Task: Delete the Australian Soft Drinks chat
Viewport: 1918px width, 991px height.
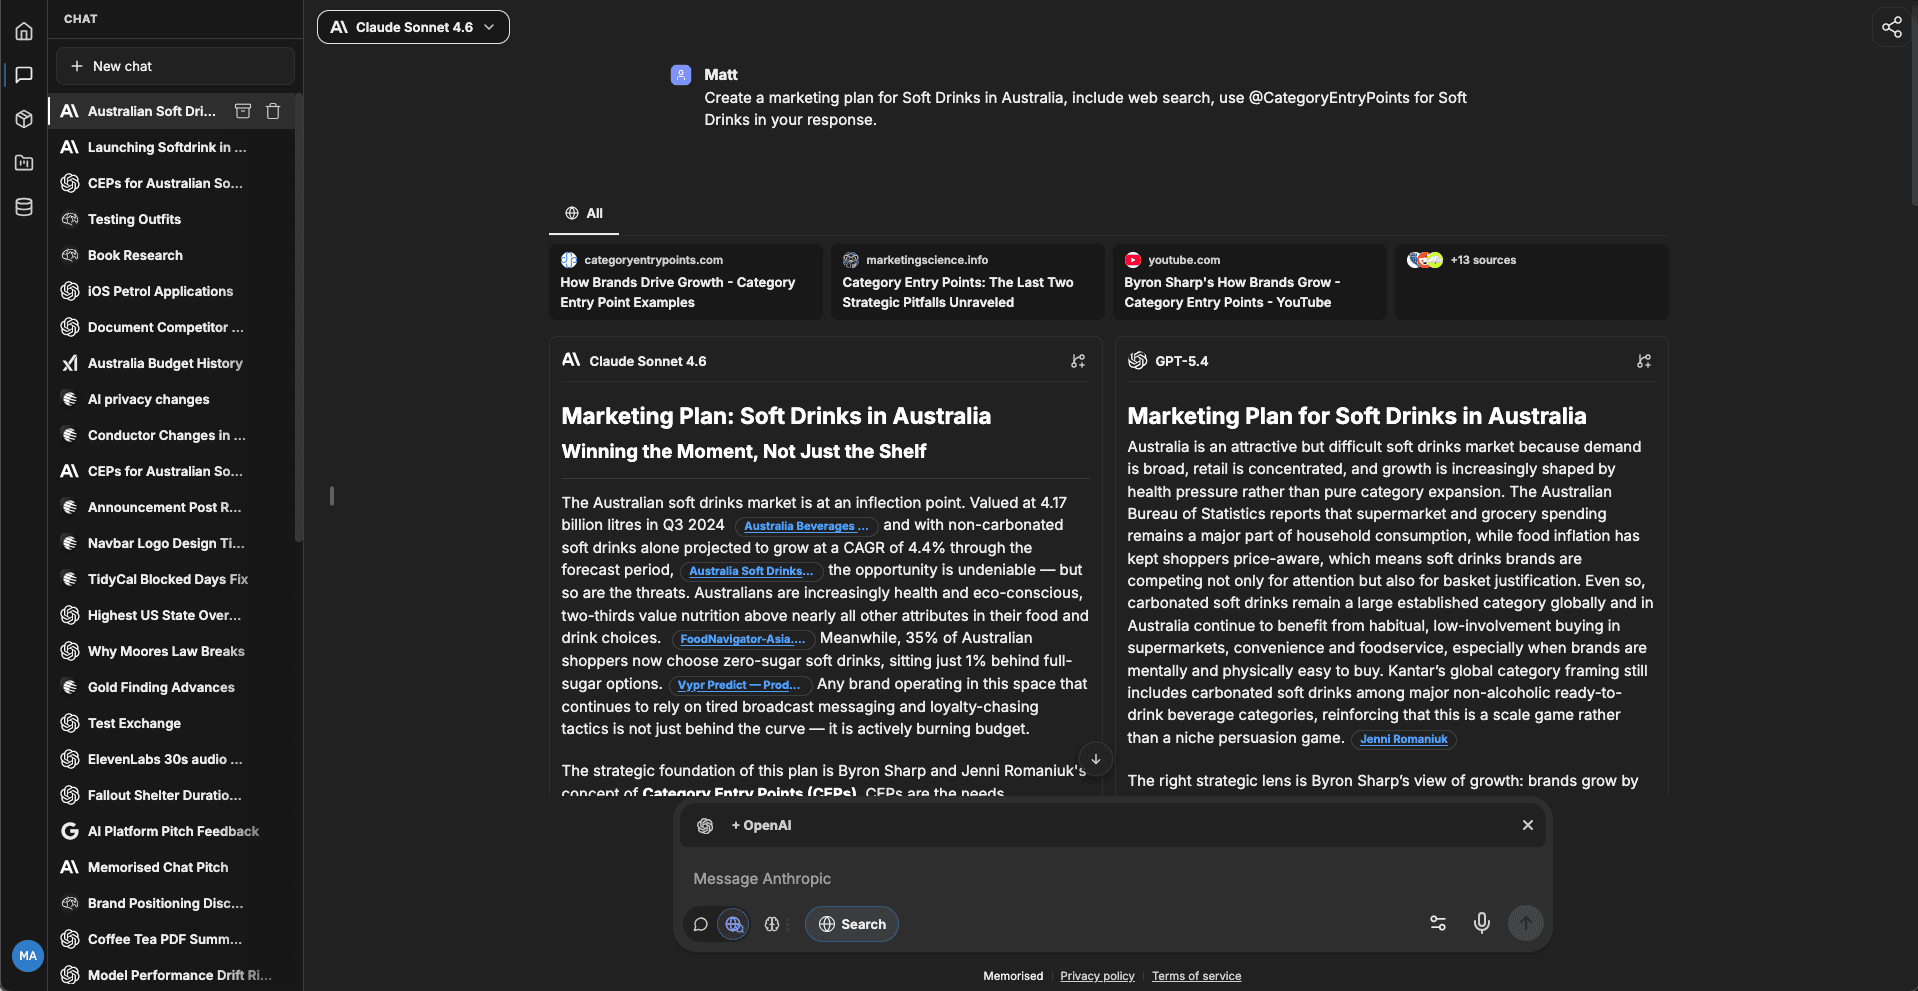Action: tap(273, 111)
